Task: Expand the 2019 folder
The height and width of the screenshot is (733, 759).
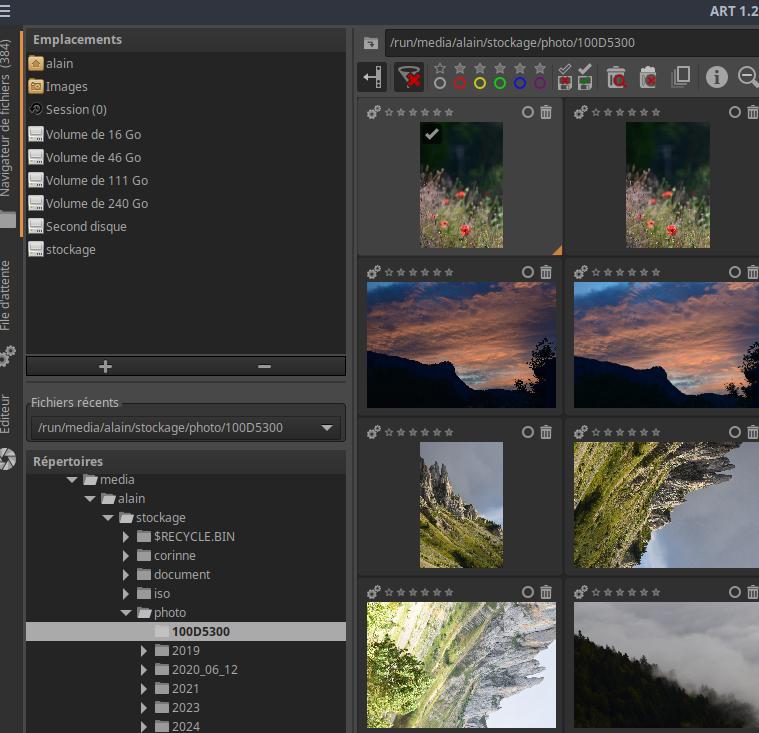Action: point(144,651)
